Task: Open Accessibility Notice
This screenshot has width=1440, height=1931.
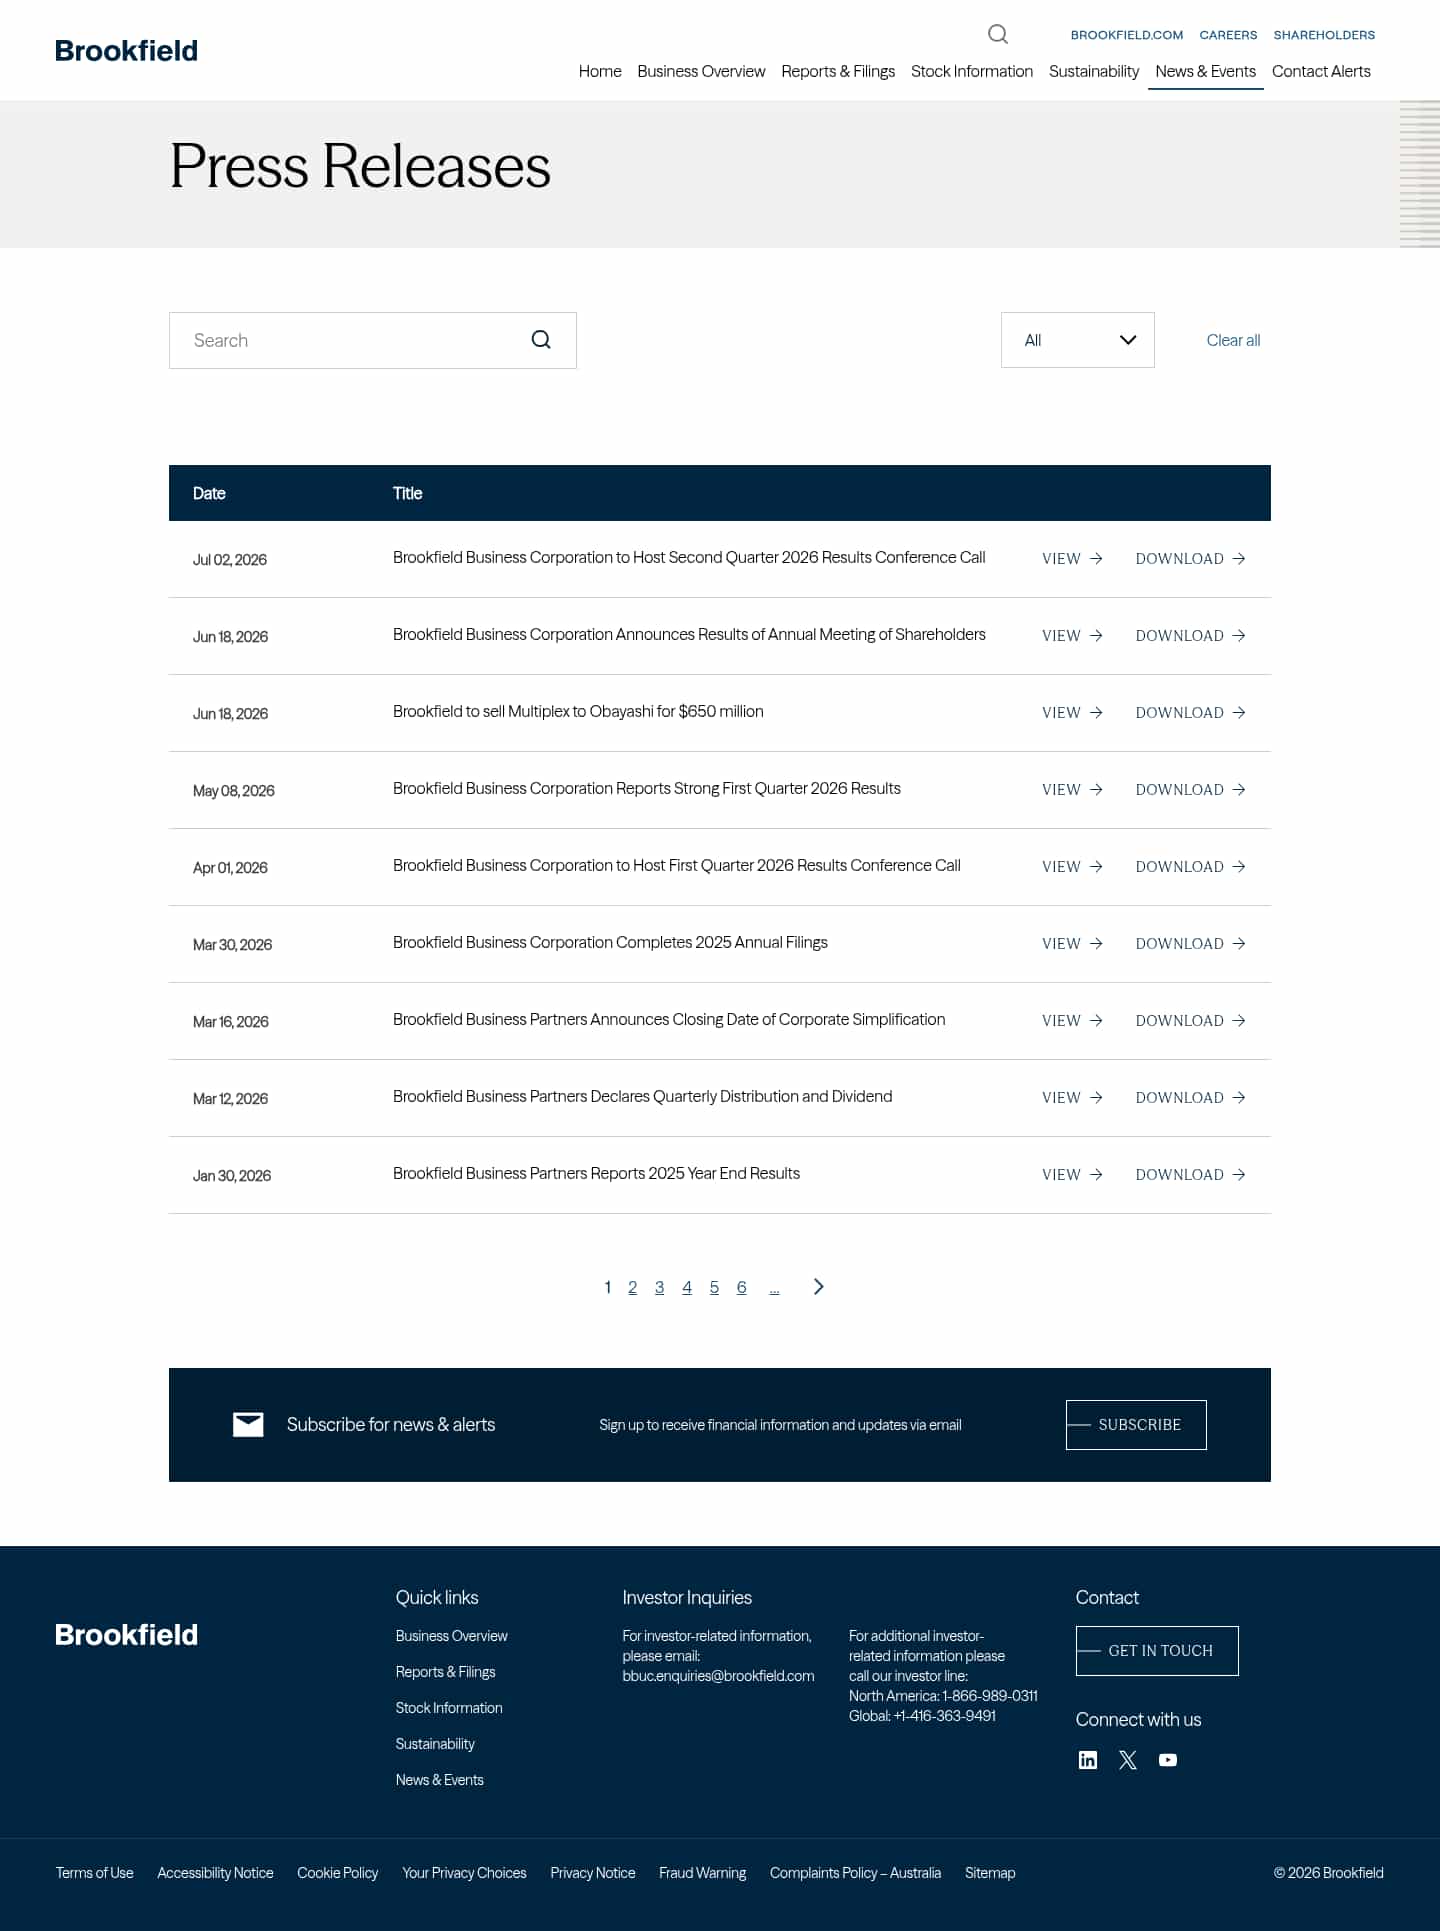Action: coord(215,1873)
